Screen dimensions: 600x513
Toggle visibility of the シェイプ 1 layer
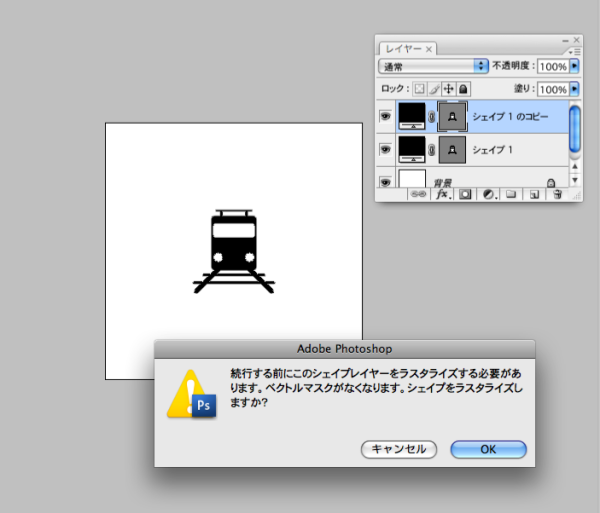click(x=386, y=150)
